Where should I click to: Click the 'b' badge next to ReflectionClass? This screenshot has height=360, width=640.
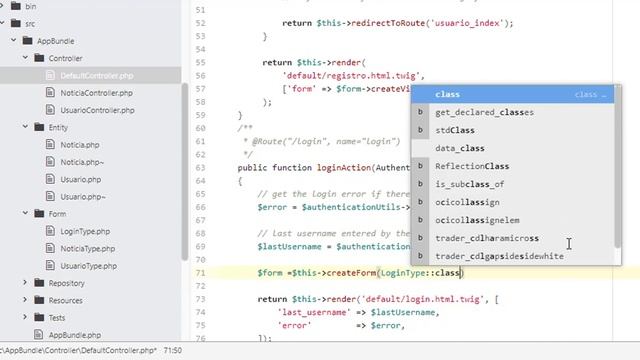tap(420, 166)
